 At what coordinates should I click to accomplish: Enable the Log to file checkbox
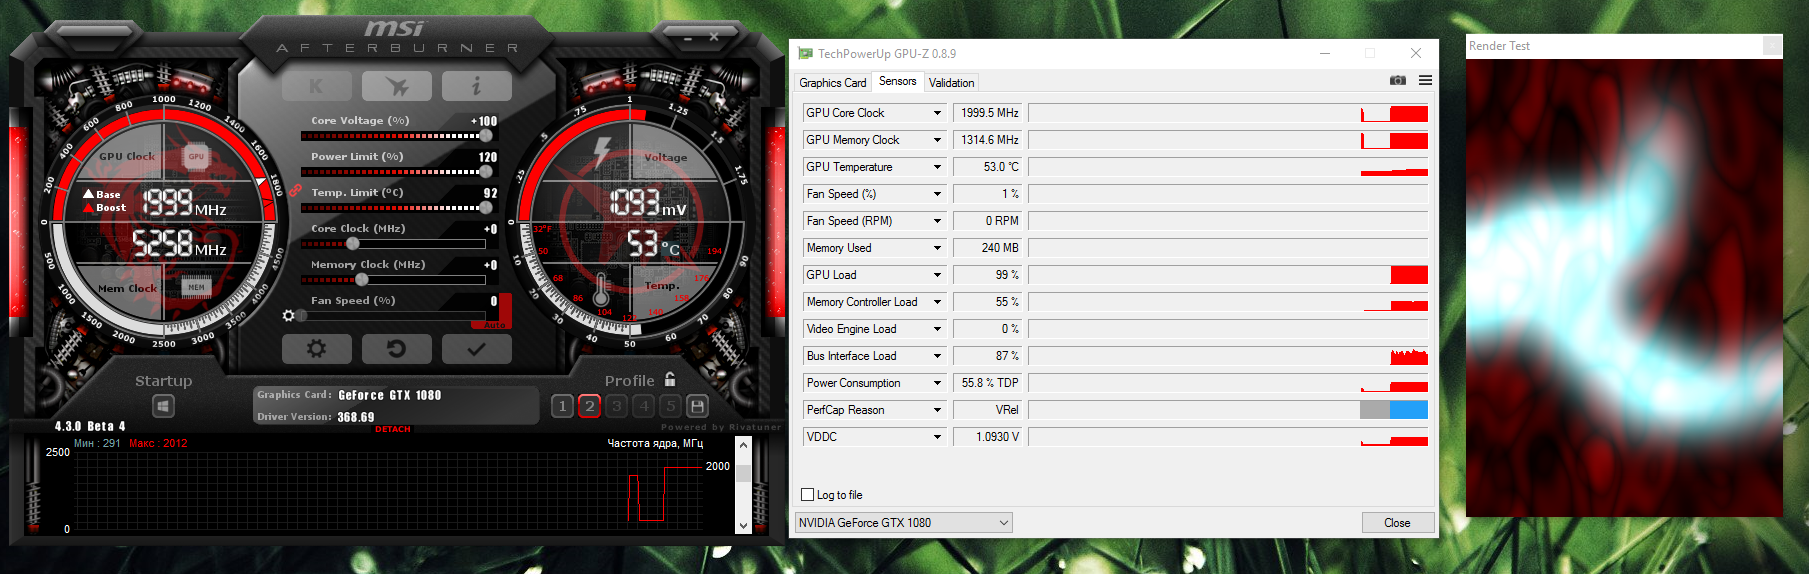(x=808, y=495)
